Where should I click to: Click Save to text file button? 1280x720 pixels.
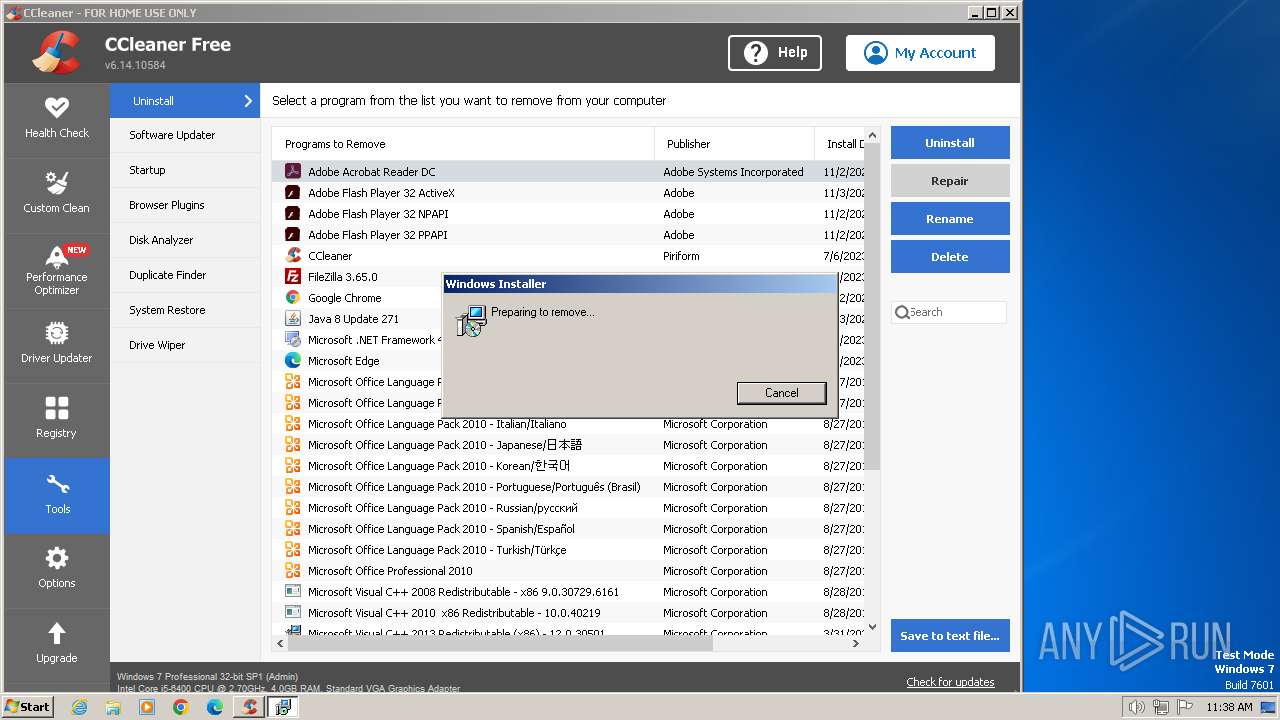coord(950,636)
